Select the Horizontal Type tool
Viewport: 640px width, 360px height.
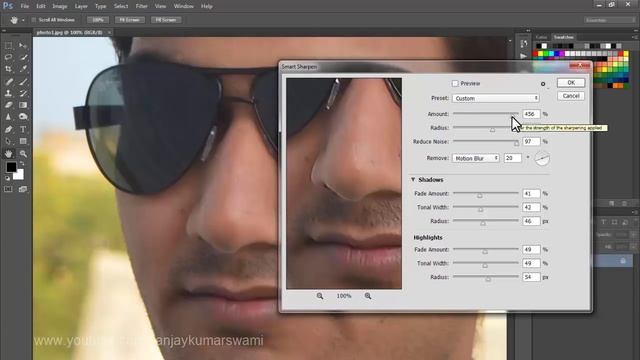(23, 129)
